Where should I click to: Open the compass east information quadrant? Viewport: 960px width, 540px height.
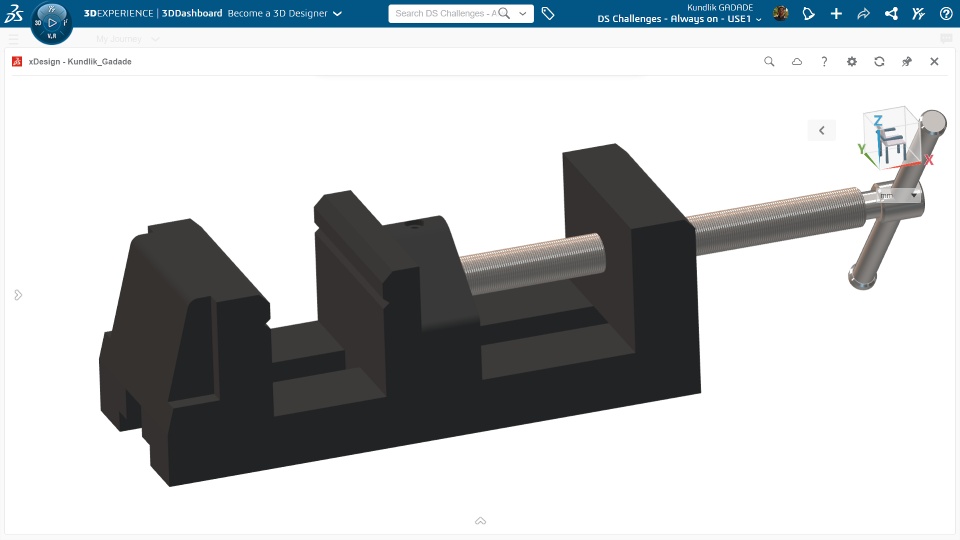(x=66, y=23)
